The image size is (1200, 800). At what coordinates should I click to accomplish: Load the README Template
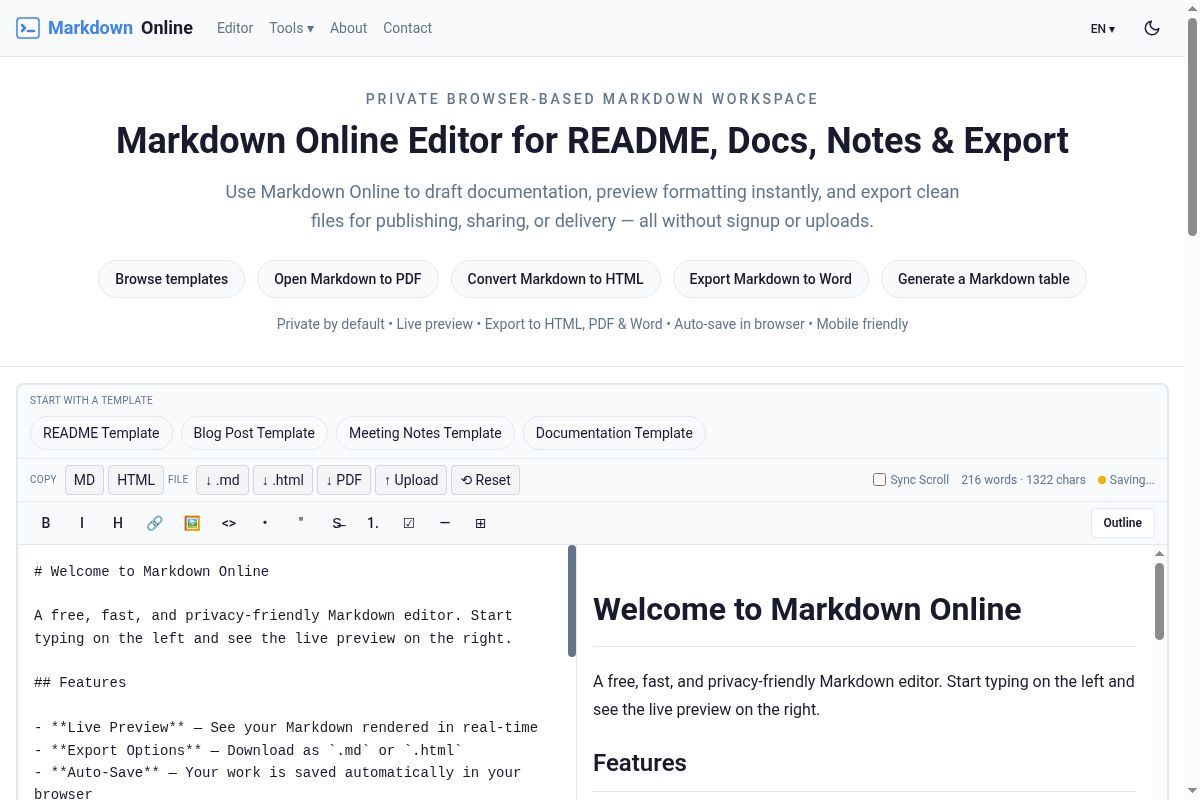[x=101, y=433]
